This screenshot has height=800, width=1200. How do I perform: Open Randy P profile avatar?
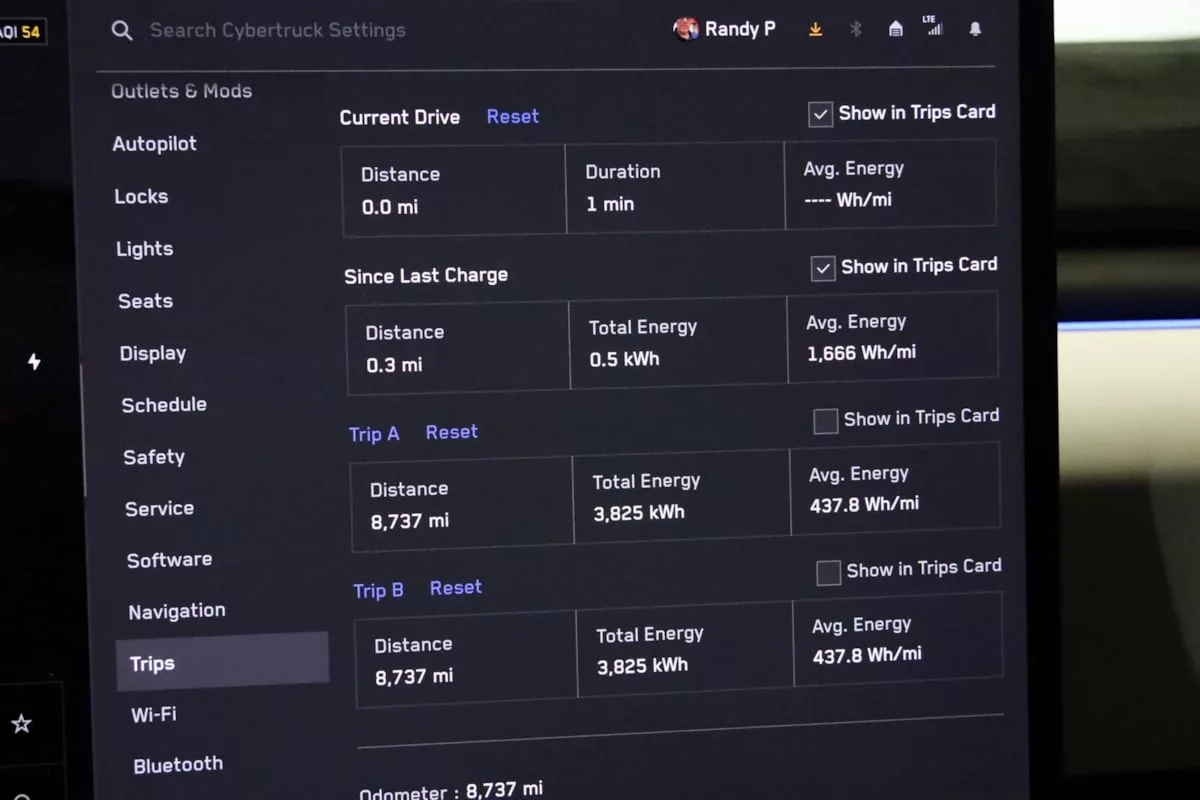pyautogui.click(x=686, y=29)
